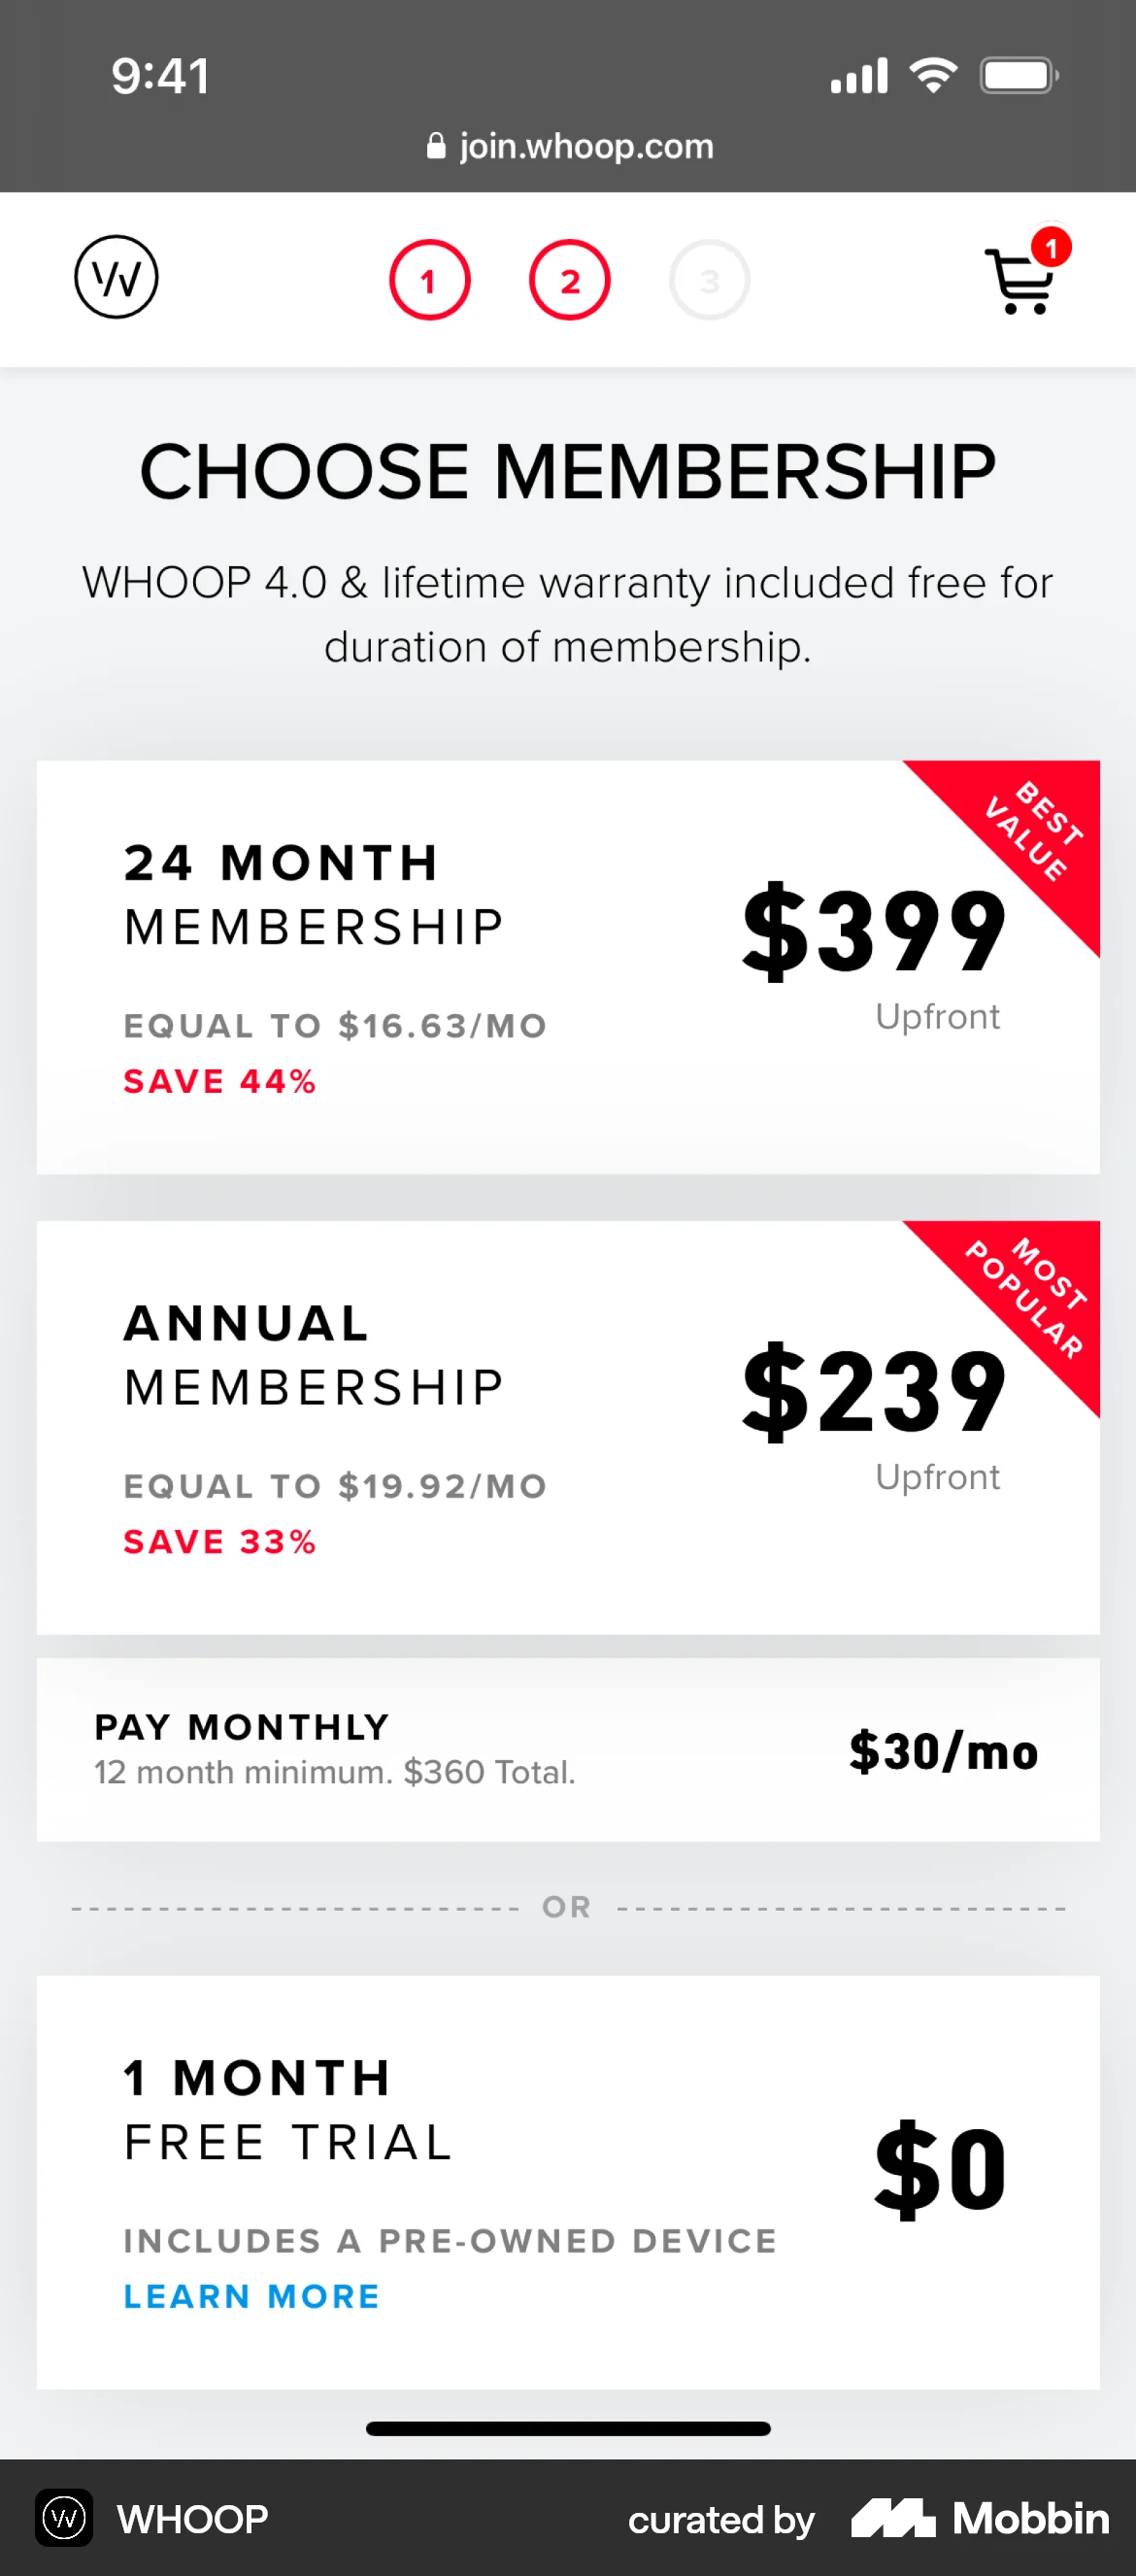Go to checkout step 1
The width and height of the screenshot is (1136, 2576).
coord(429,280)
